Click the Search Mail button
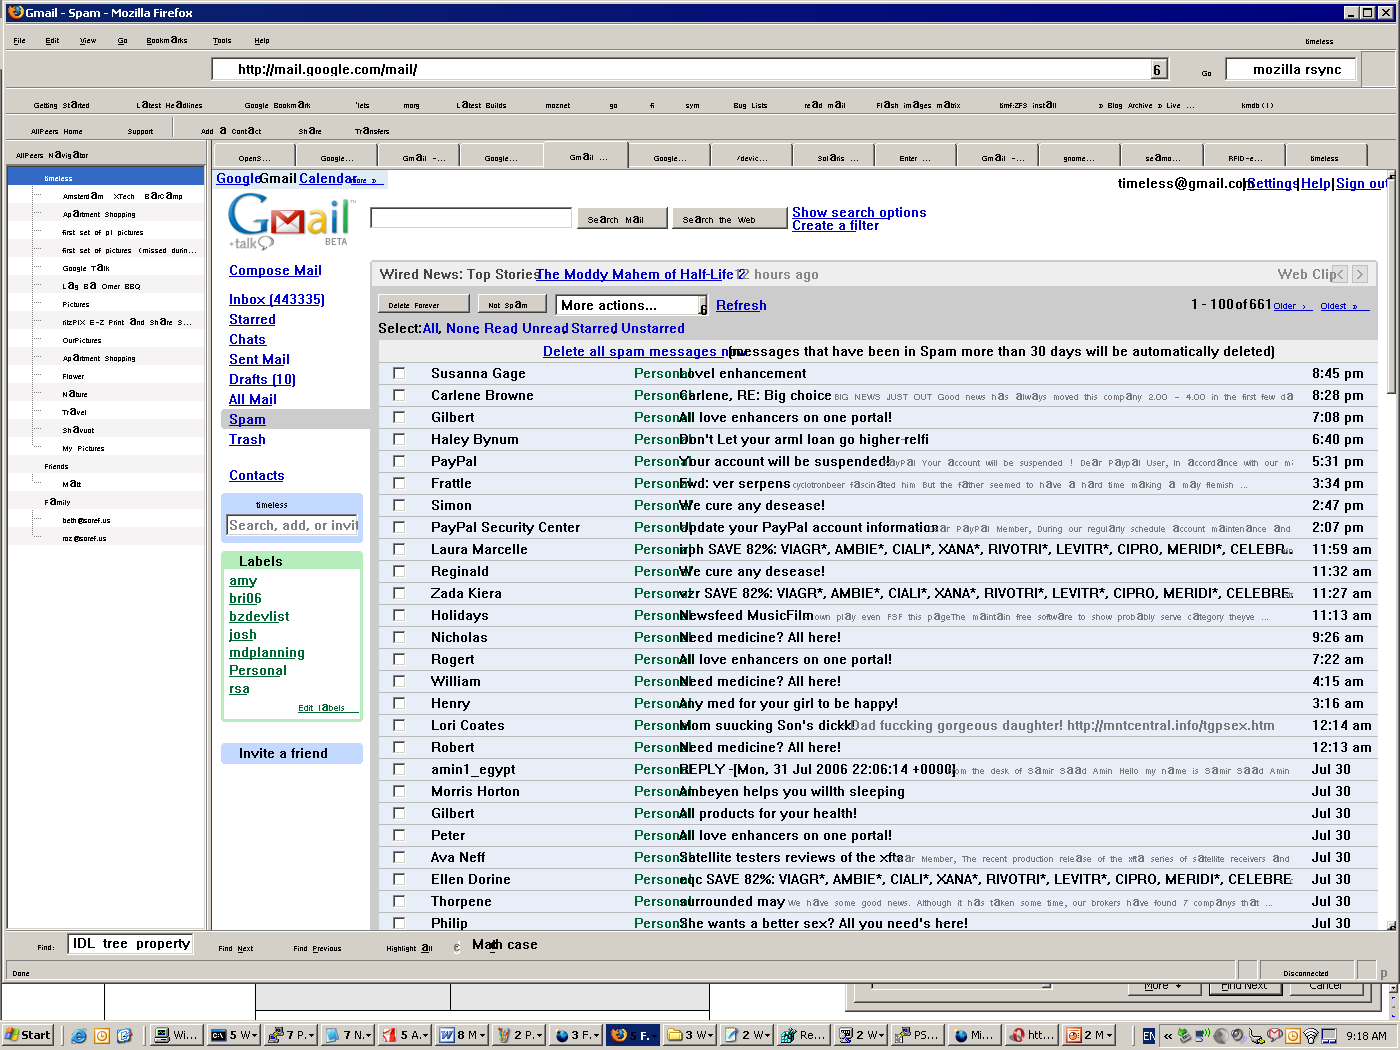Image resolution: width=1400 pixels, height=1050 pixels. pos(622,218)
